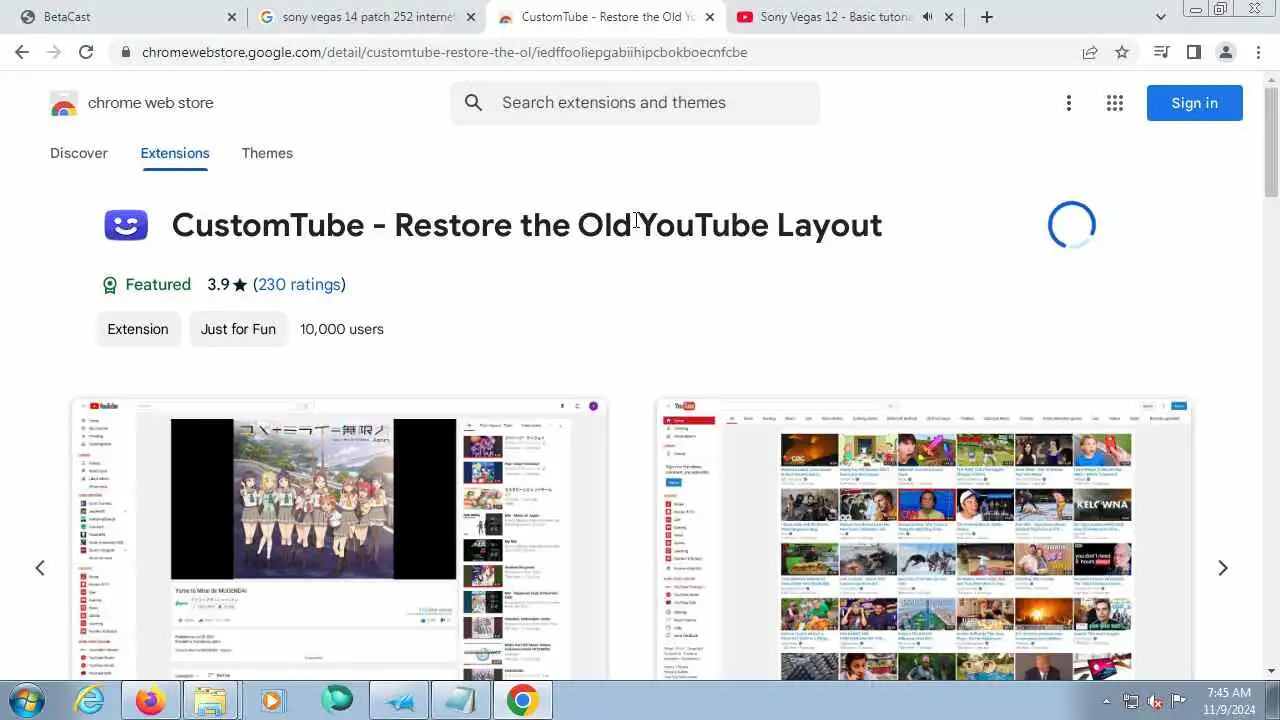This screenshot has width=1280, height=720.
Task: Open the tab search dropdown
Action: pos(1160,17)
